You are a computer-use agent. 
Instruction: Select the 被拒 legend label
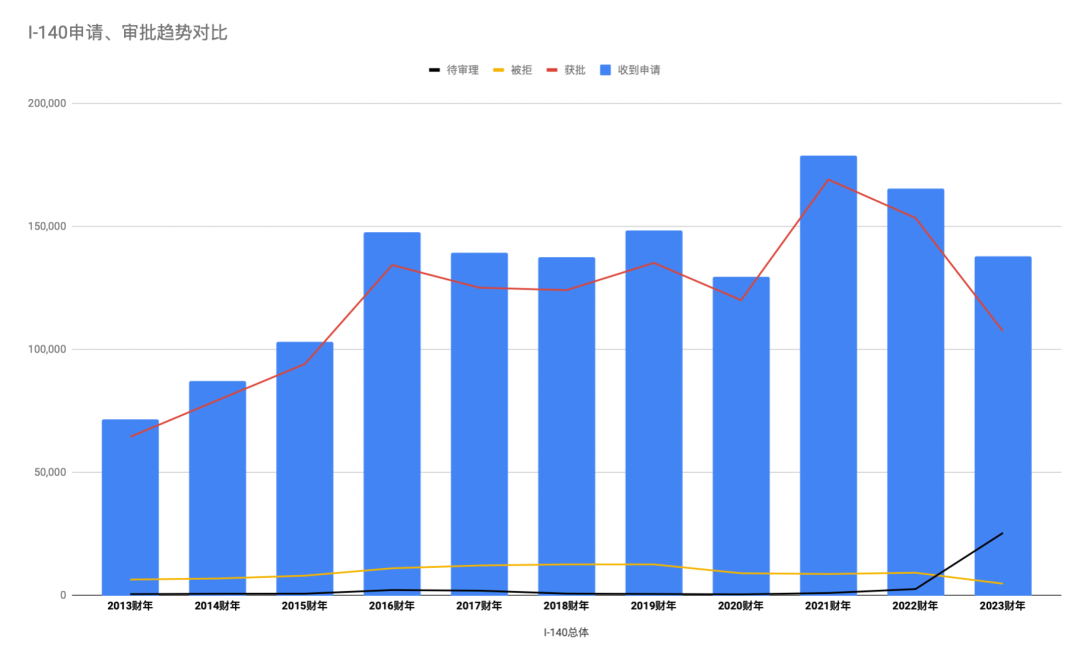(x=521, y=70)
